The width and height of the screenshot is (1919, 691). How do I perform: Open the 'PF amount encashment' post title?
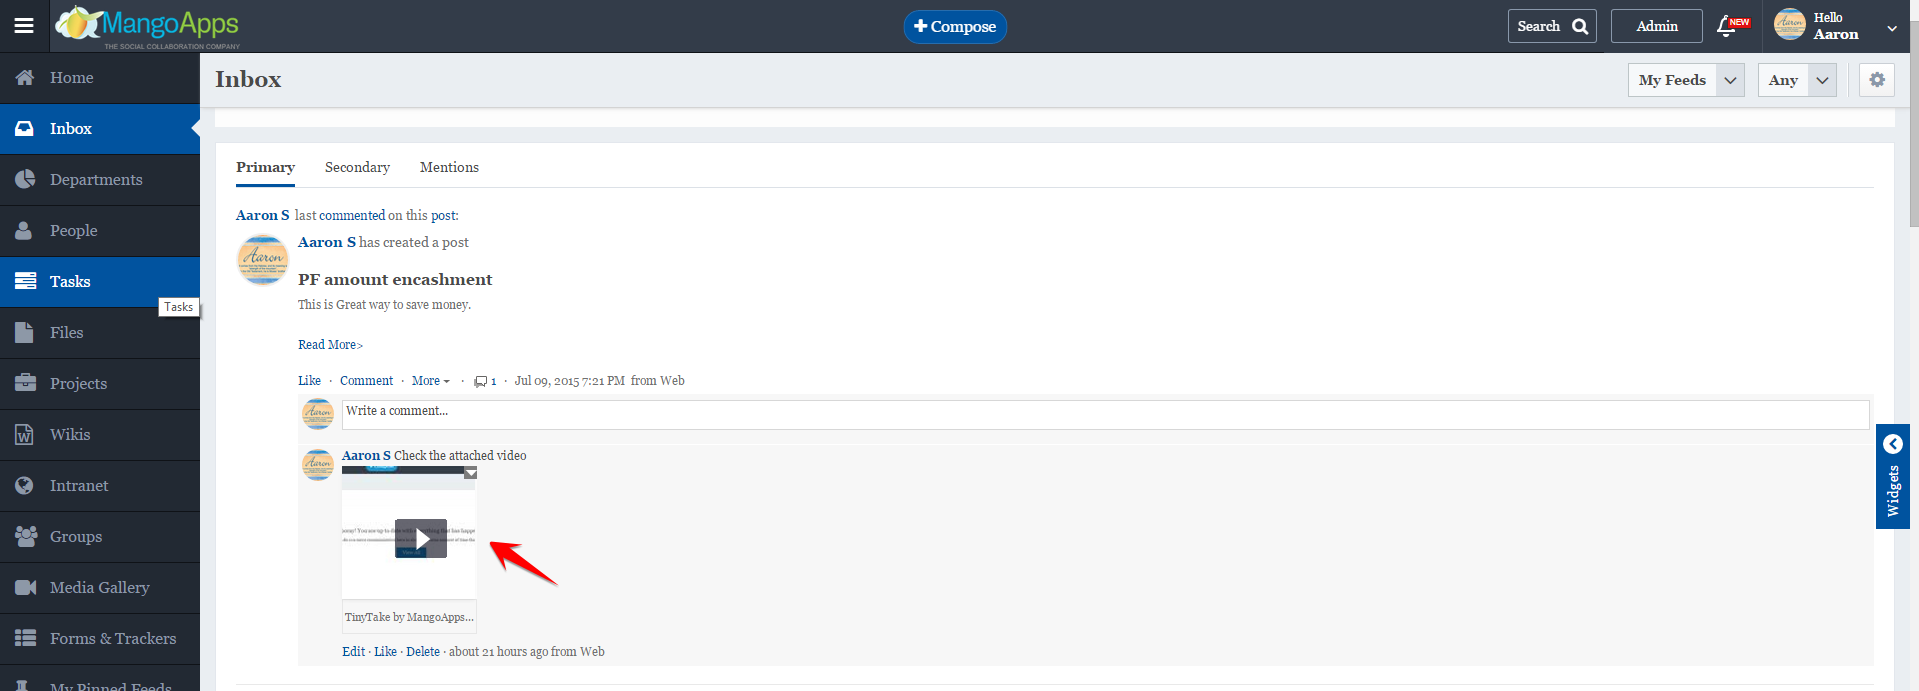coord(395,280)
